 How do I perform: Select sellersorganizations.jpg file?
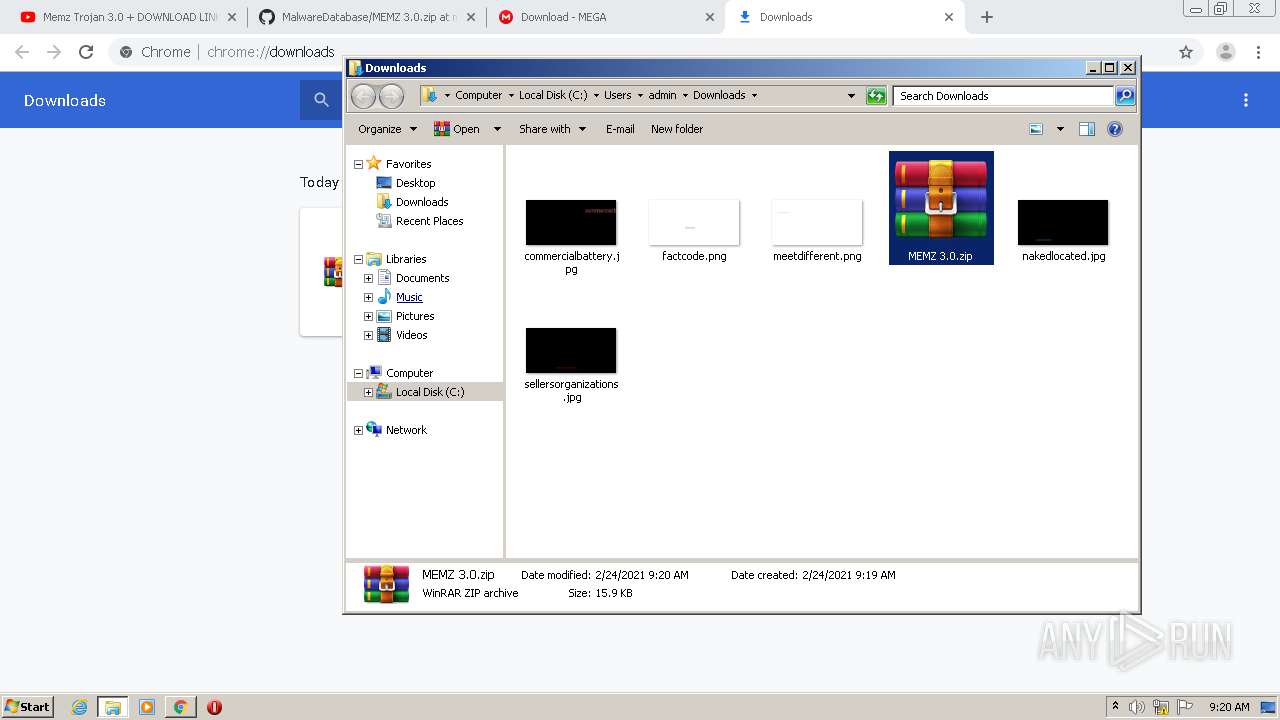571,365
